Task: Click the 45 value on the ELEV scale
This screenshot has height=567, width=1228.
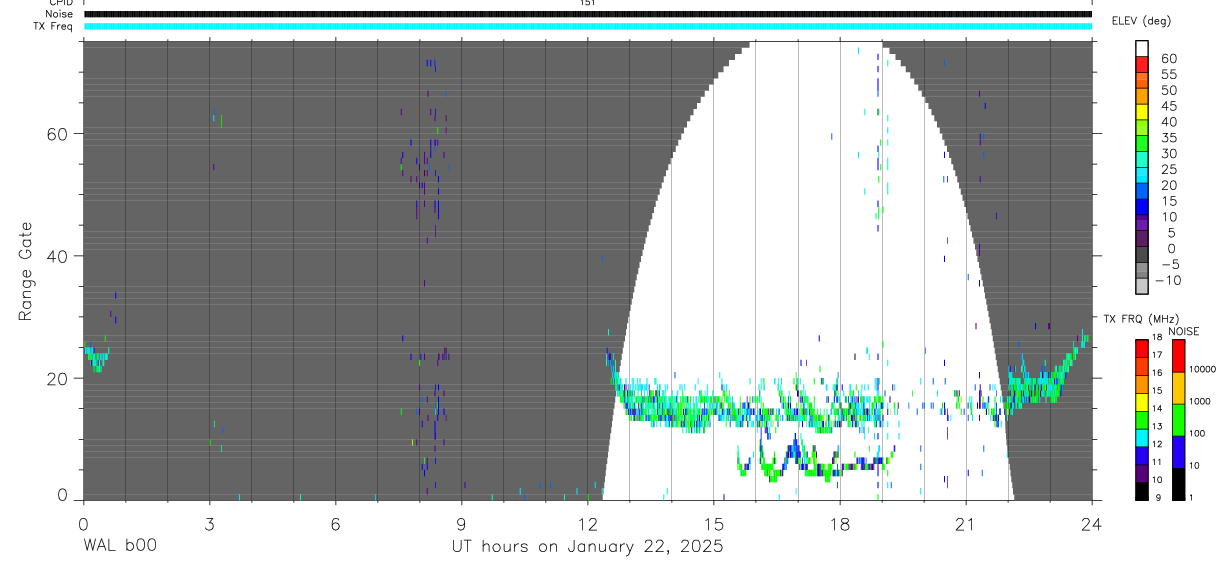Action: (1168, 106)
